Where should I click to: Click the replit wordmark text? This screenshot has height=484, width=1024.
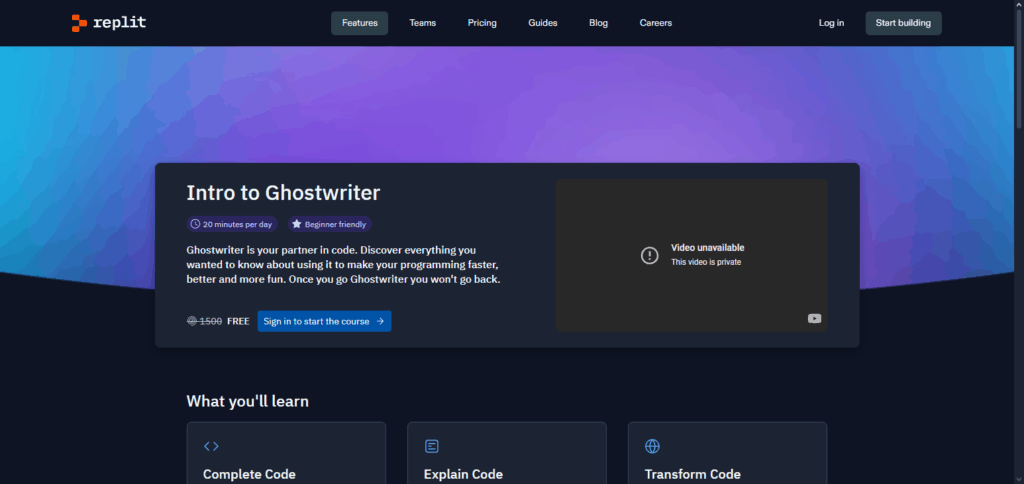(x=120, y=23)
